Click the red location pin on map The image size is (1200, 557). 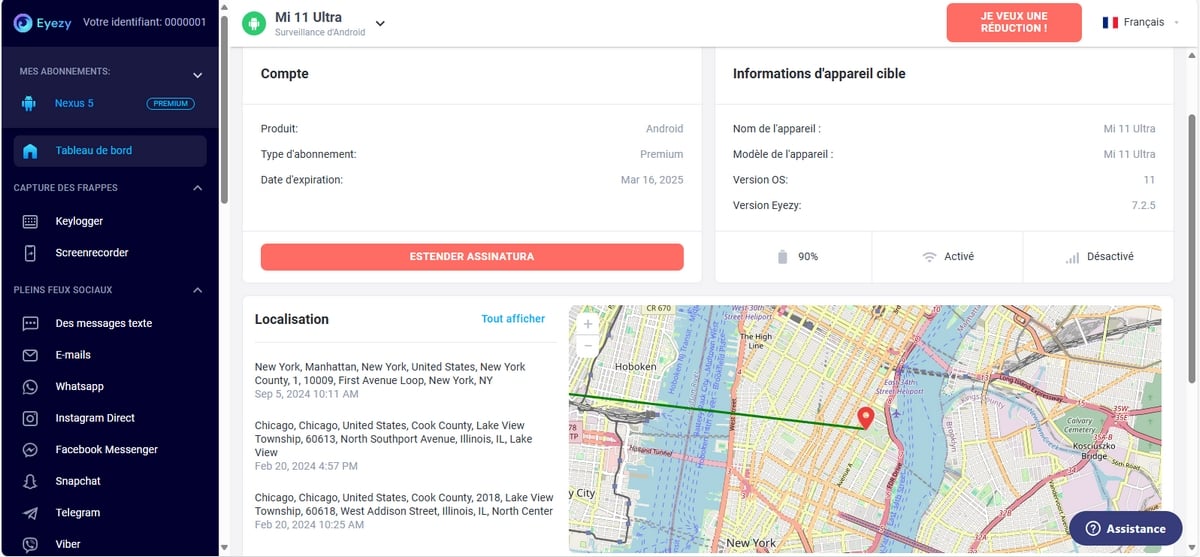(867, 418)
